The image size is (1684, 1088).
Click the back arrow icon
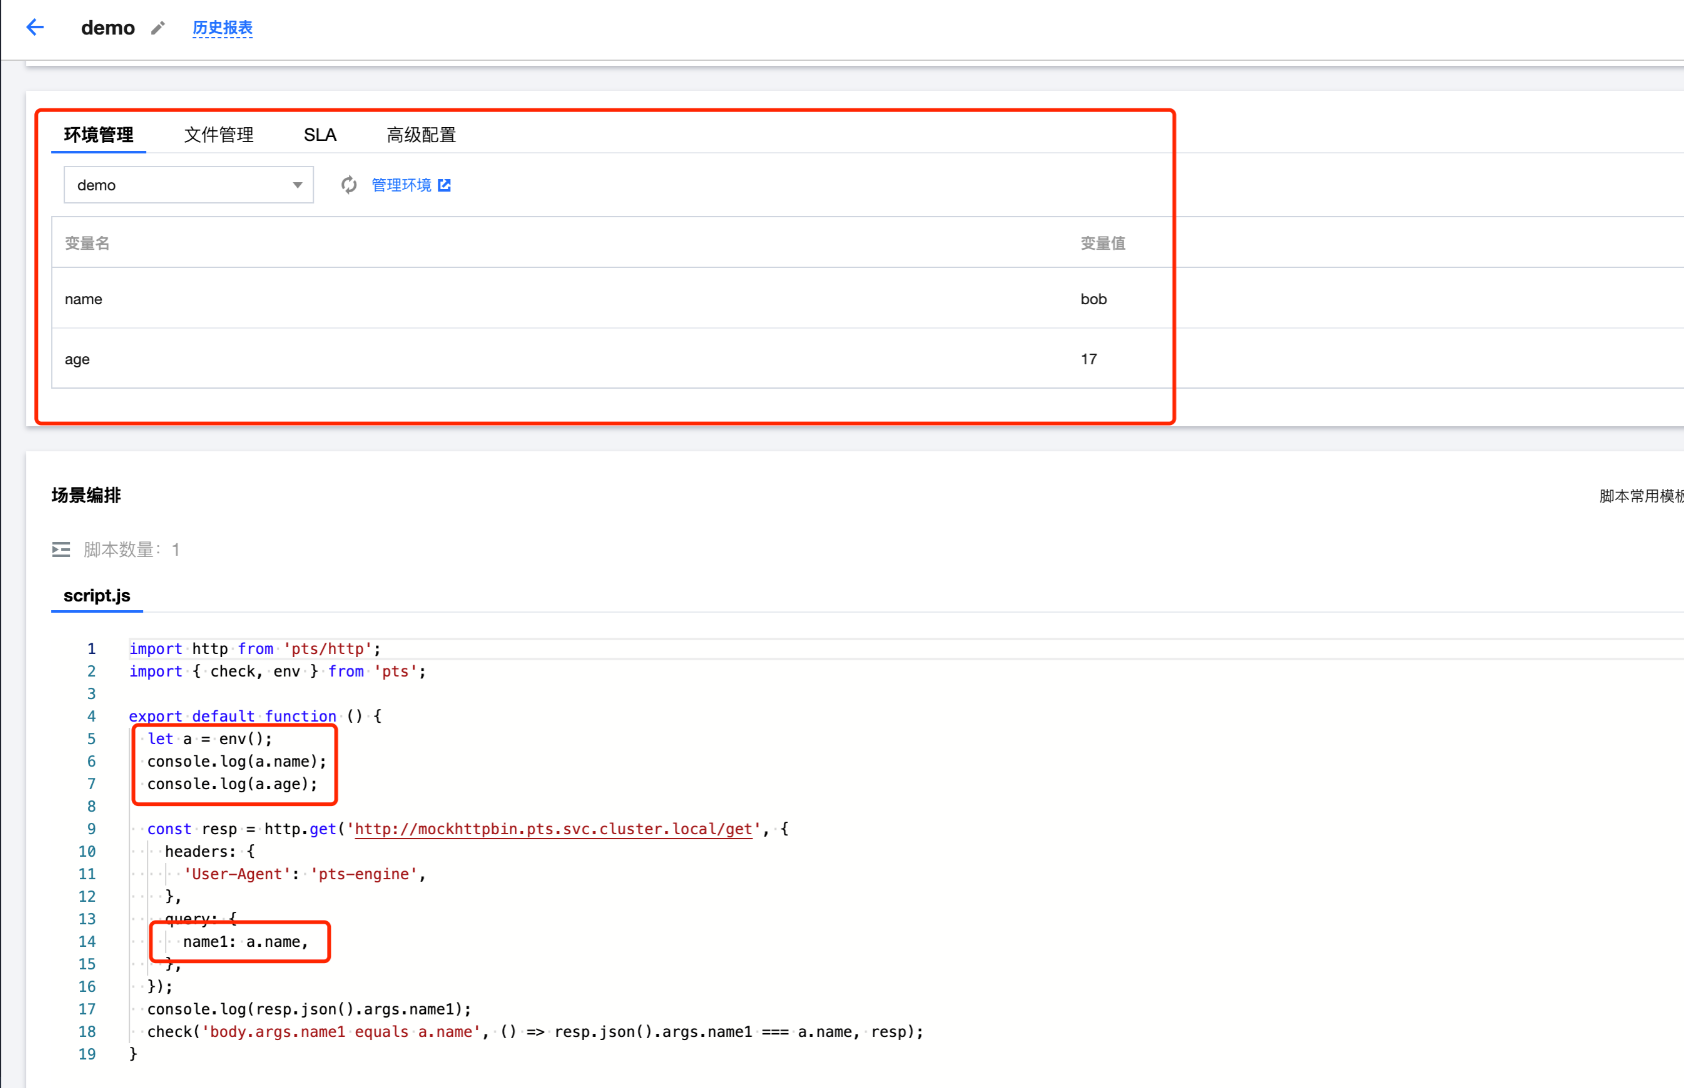point(35,27)
